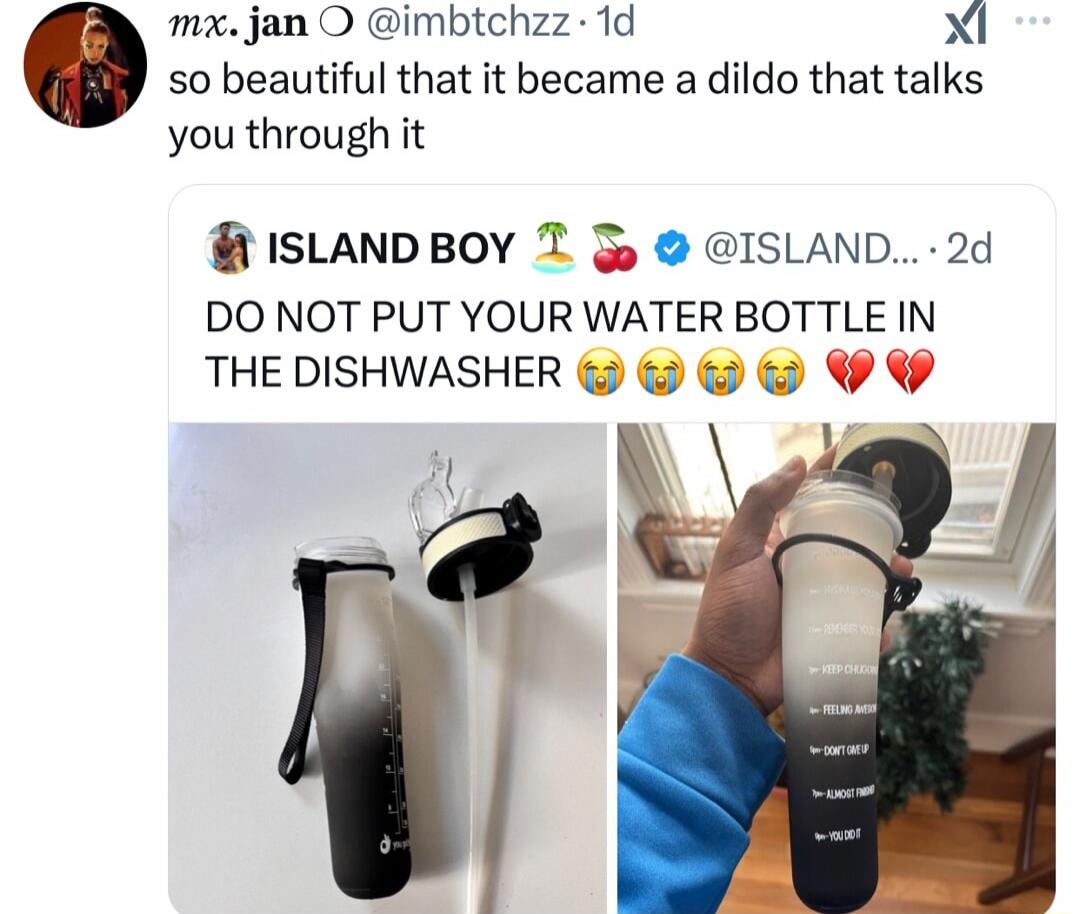
Task: Click the first crying face emoji
Action: tap(600, 372)
